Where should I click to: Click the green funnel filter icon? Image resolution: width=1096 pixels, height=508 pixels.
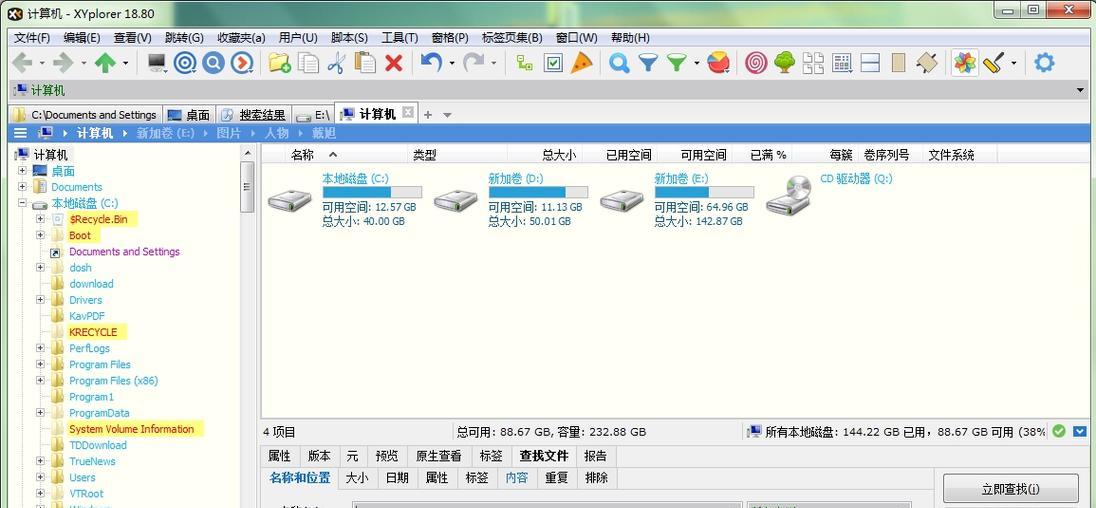point(677,63)
